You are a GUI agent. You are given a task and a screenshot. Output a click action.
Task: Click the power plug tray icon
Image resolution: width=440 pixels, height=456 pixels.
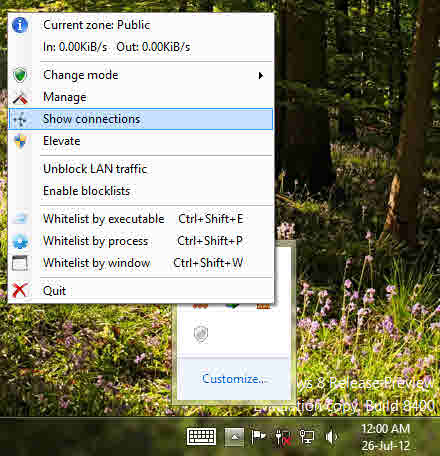pos(283,437)
